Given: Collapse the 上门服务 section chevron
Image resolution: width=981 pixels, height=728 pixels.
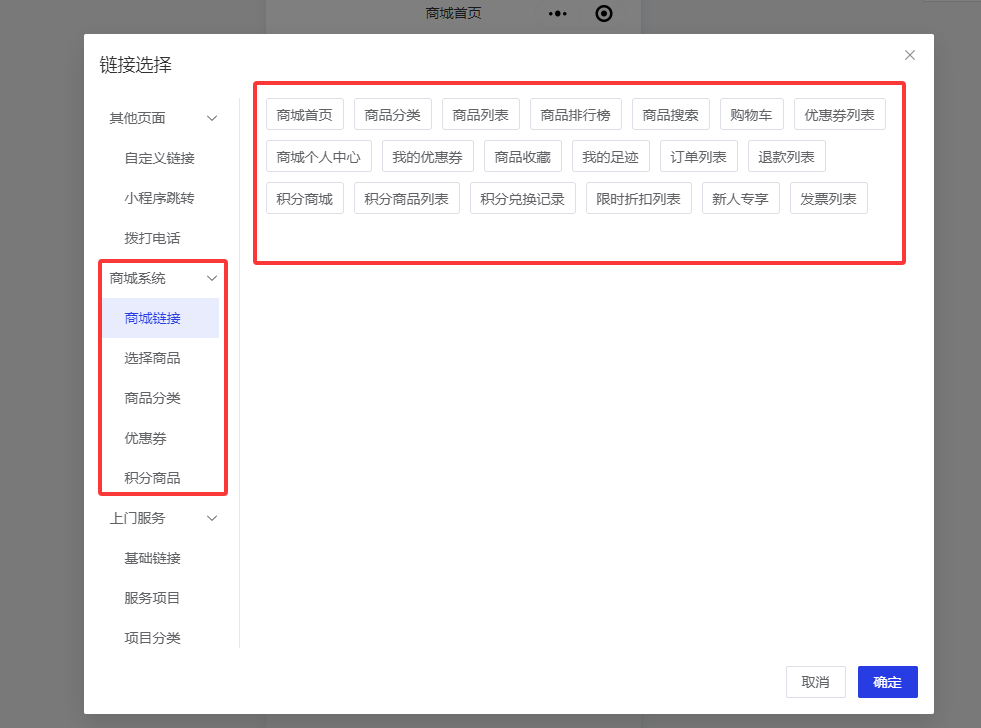Looking at the screenshot, I should coord(211,518).
